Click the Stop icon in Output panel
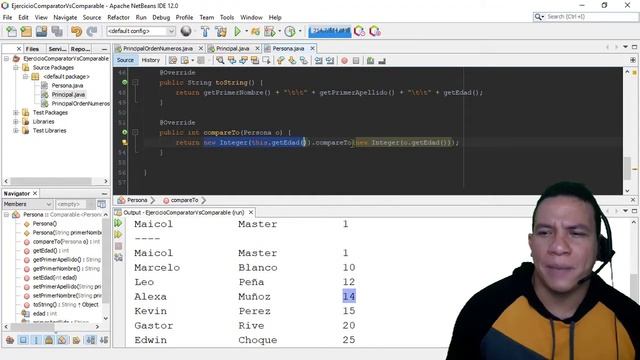640x360 pixels. click(118, 246)
